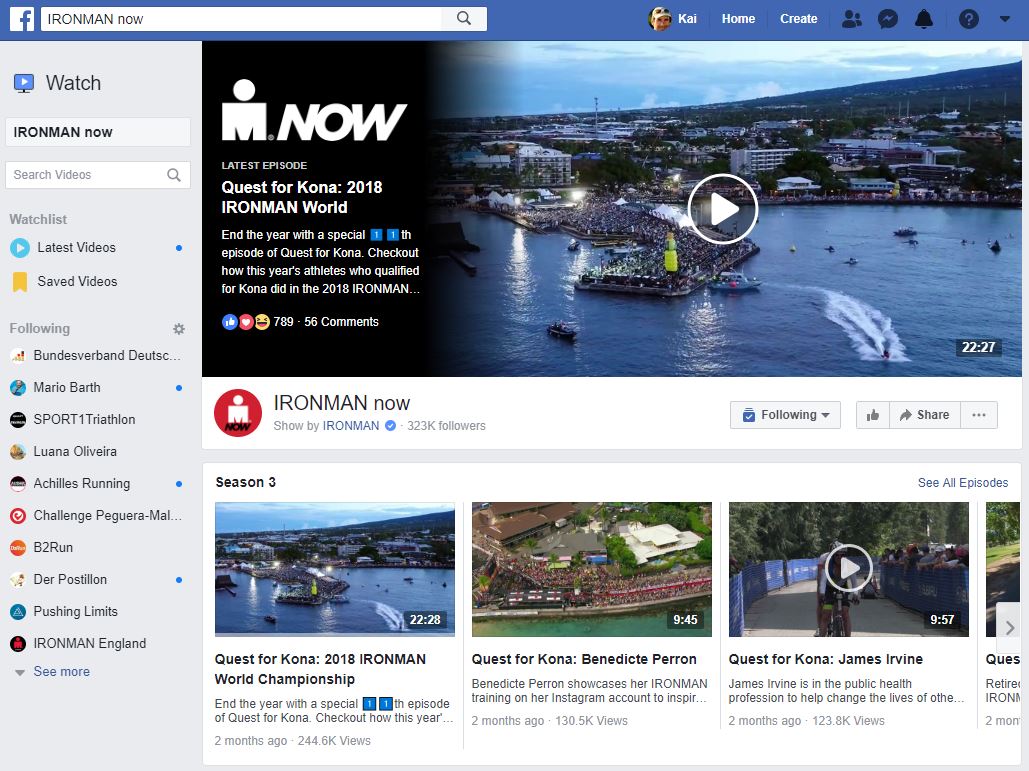Open the Messenger icon

pyautogui.click(x=888, y=19)
